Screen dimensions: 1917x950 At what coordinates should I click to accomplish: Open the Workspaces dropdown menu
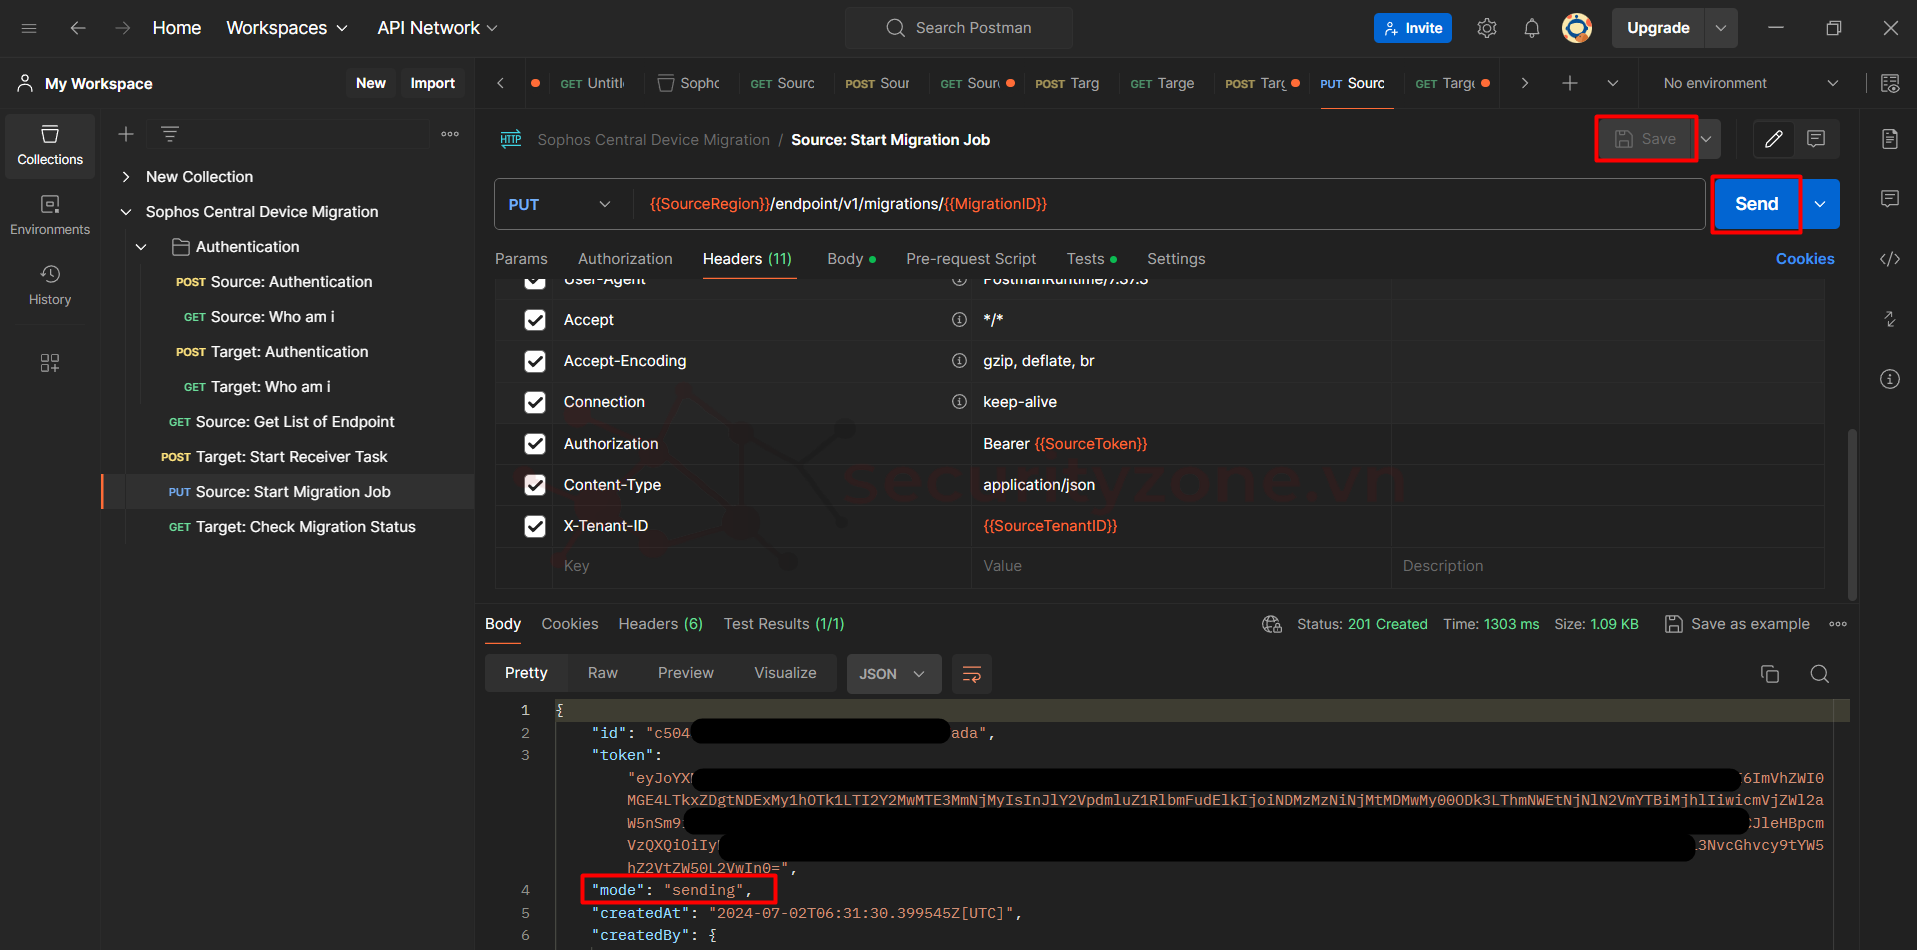(x=287, y=28)
